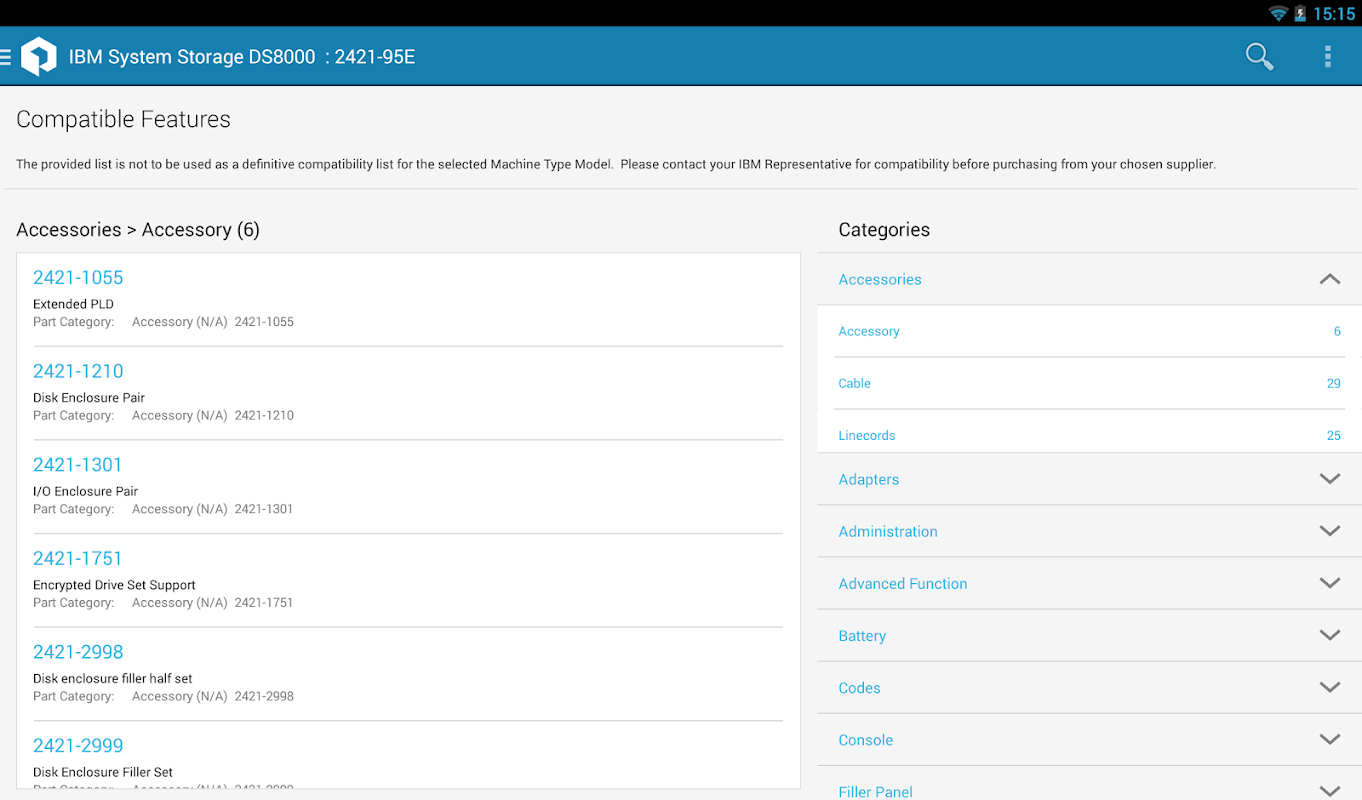Tap Disk enclosure filler half set text
The height and width of the screenshot is (800, 1362).
[x=113, y=678]
